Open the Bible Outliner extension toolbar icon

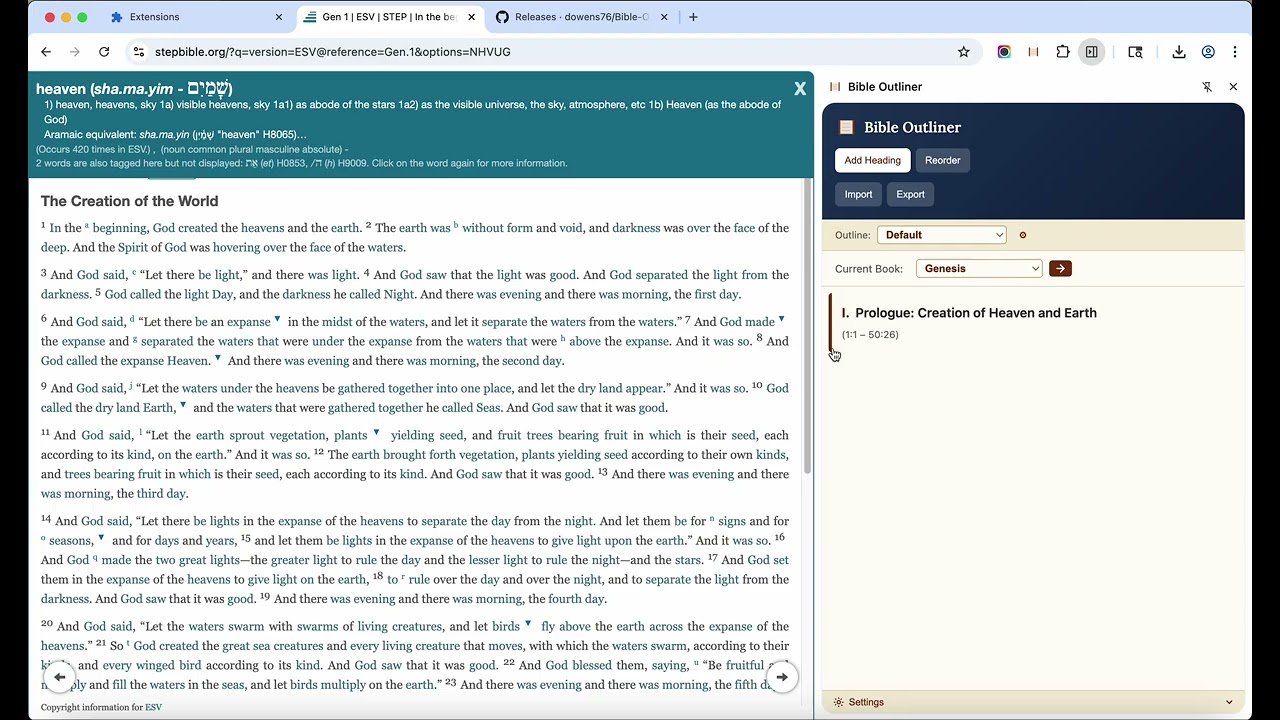1033,52
